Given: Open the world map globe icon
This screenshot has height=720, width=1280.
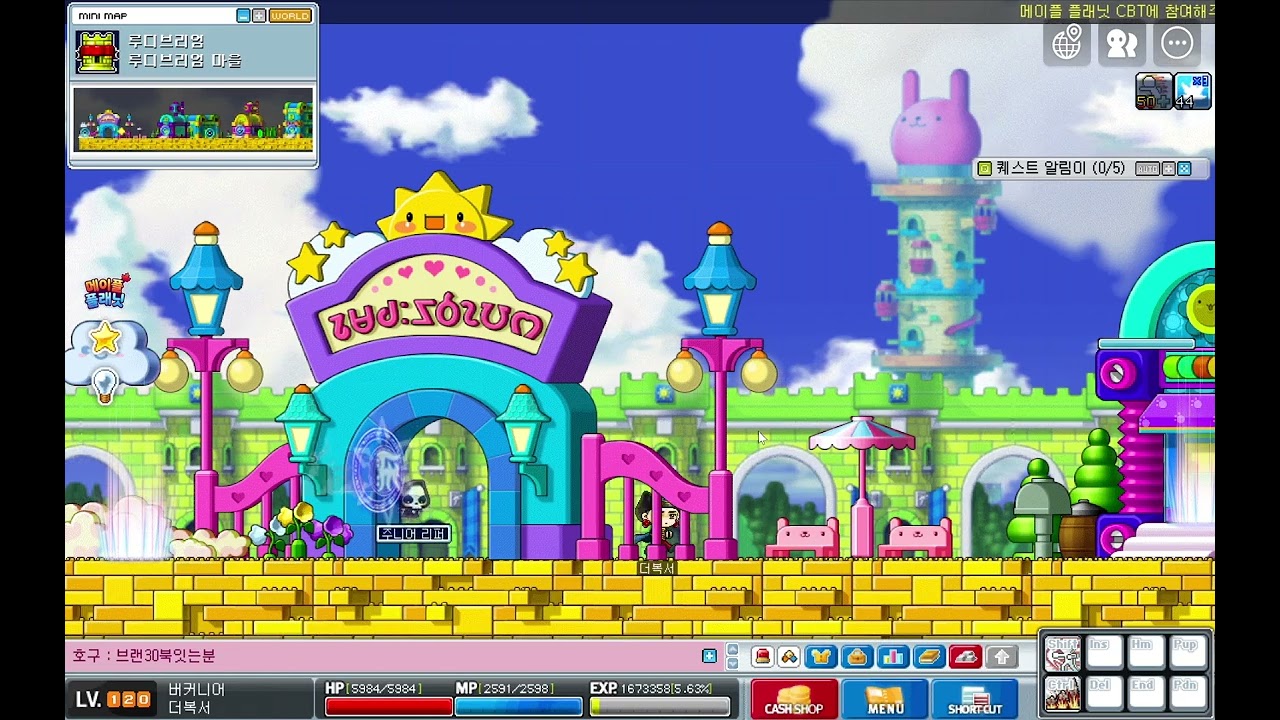Looking at the screenshot, I should pos(1067,43).
